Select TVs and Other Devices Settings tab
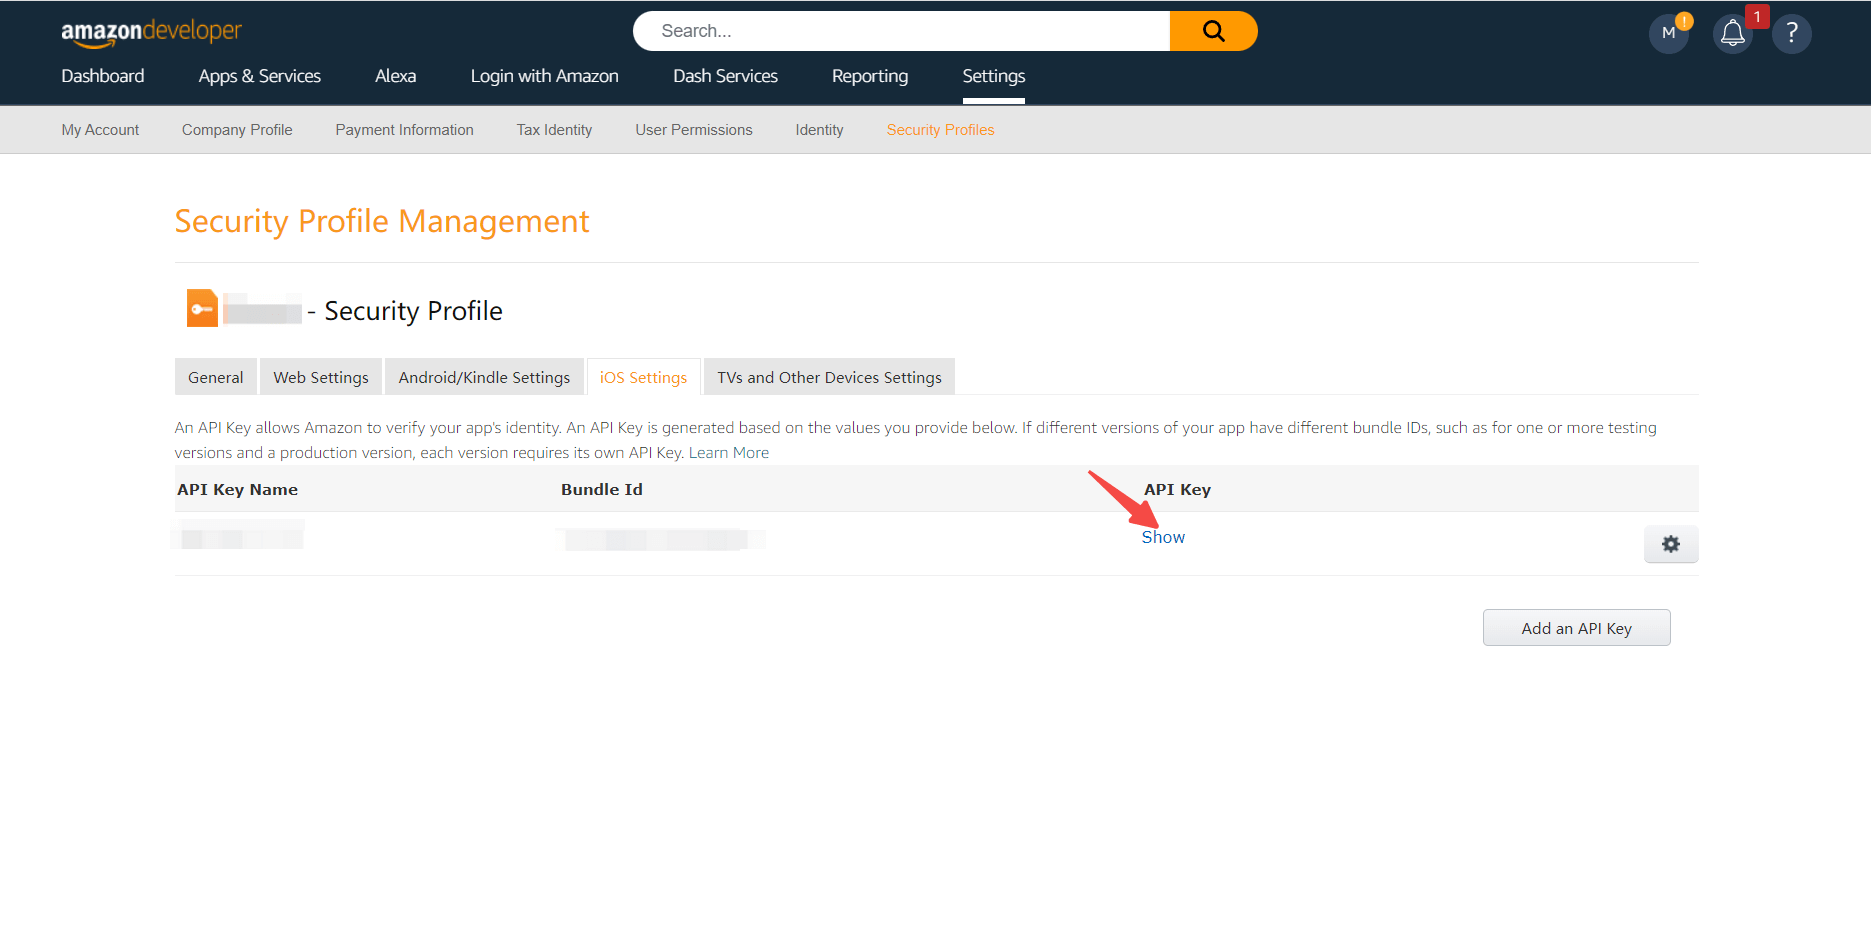The width and height of the screenshot is (1871, 944). pyautogui.click(x=829, y=377)
